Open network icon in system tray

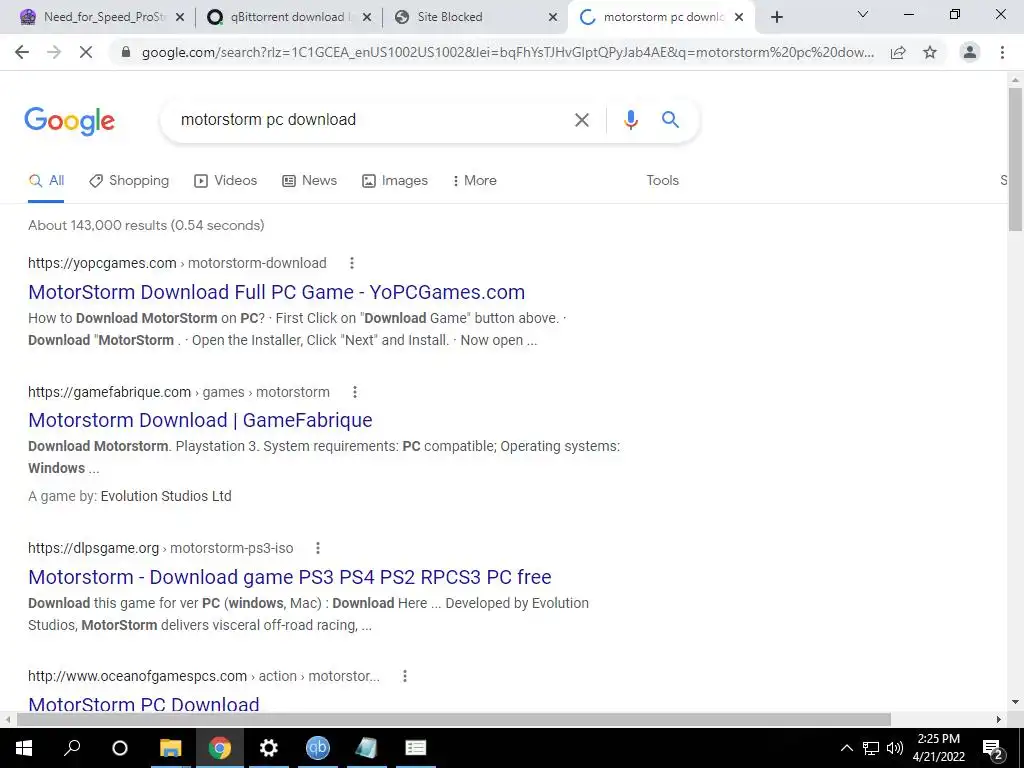point(871,748)
